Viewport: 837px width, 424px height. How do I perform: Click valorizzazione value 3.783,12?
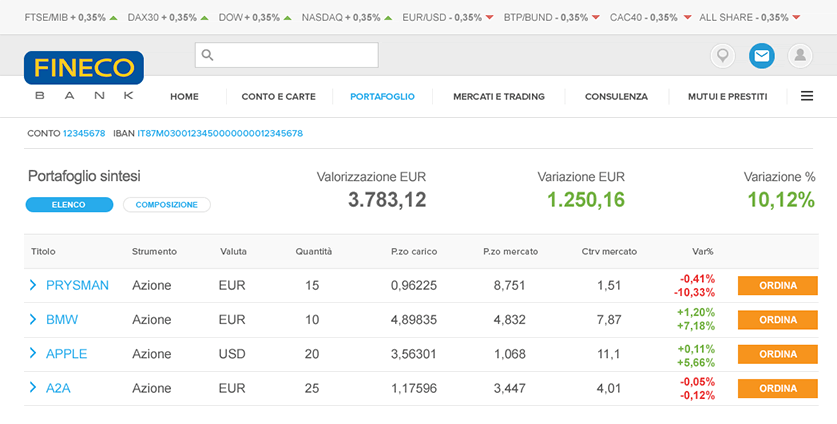387,200
